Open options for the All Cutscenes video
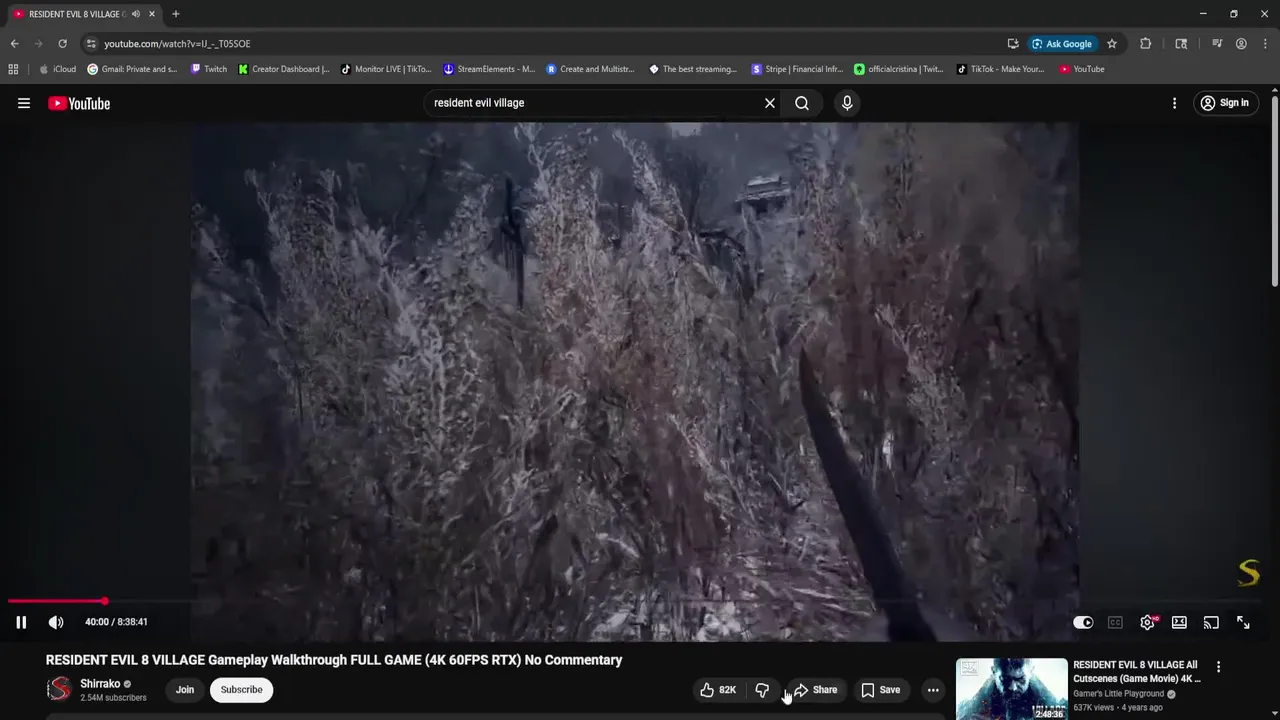 (1218, 667)
